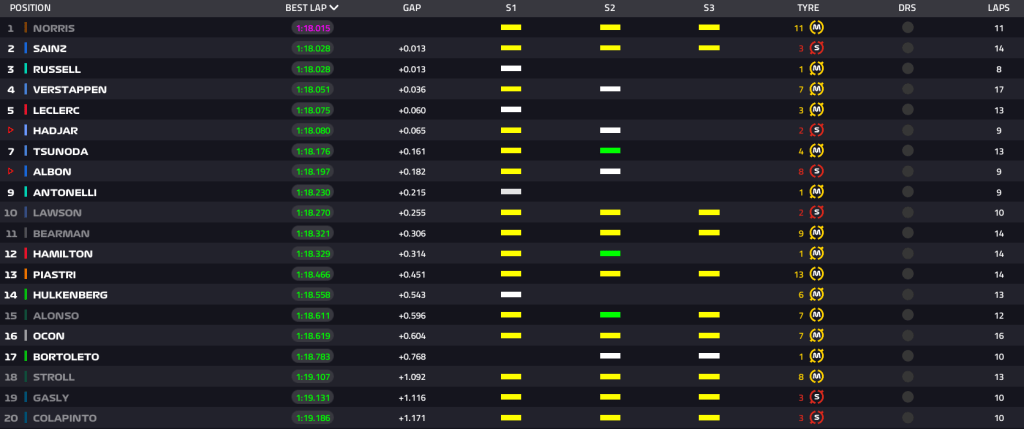Click Bearman's medium tyre icon
The width and height of the screenshot is (1024, 429).
click(816, 233)
